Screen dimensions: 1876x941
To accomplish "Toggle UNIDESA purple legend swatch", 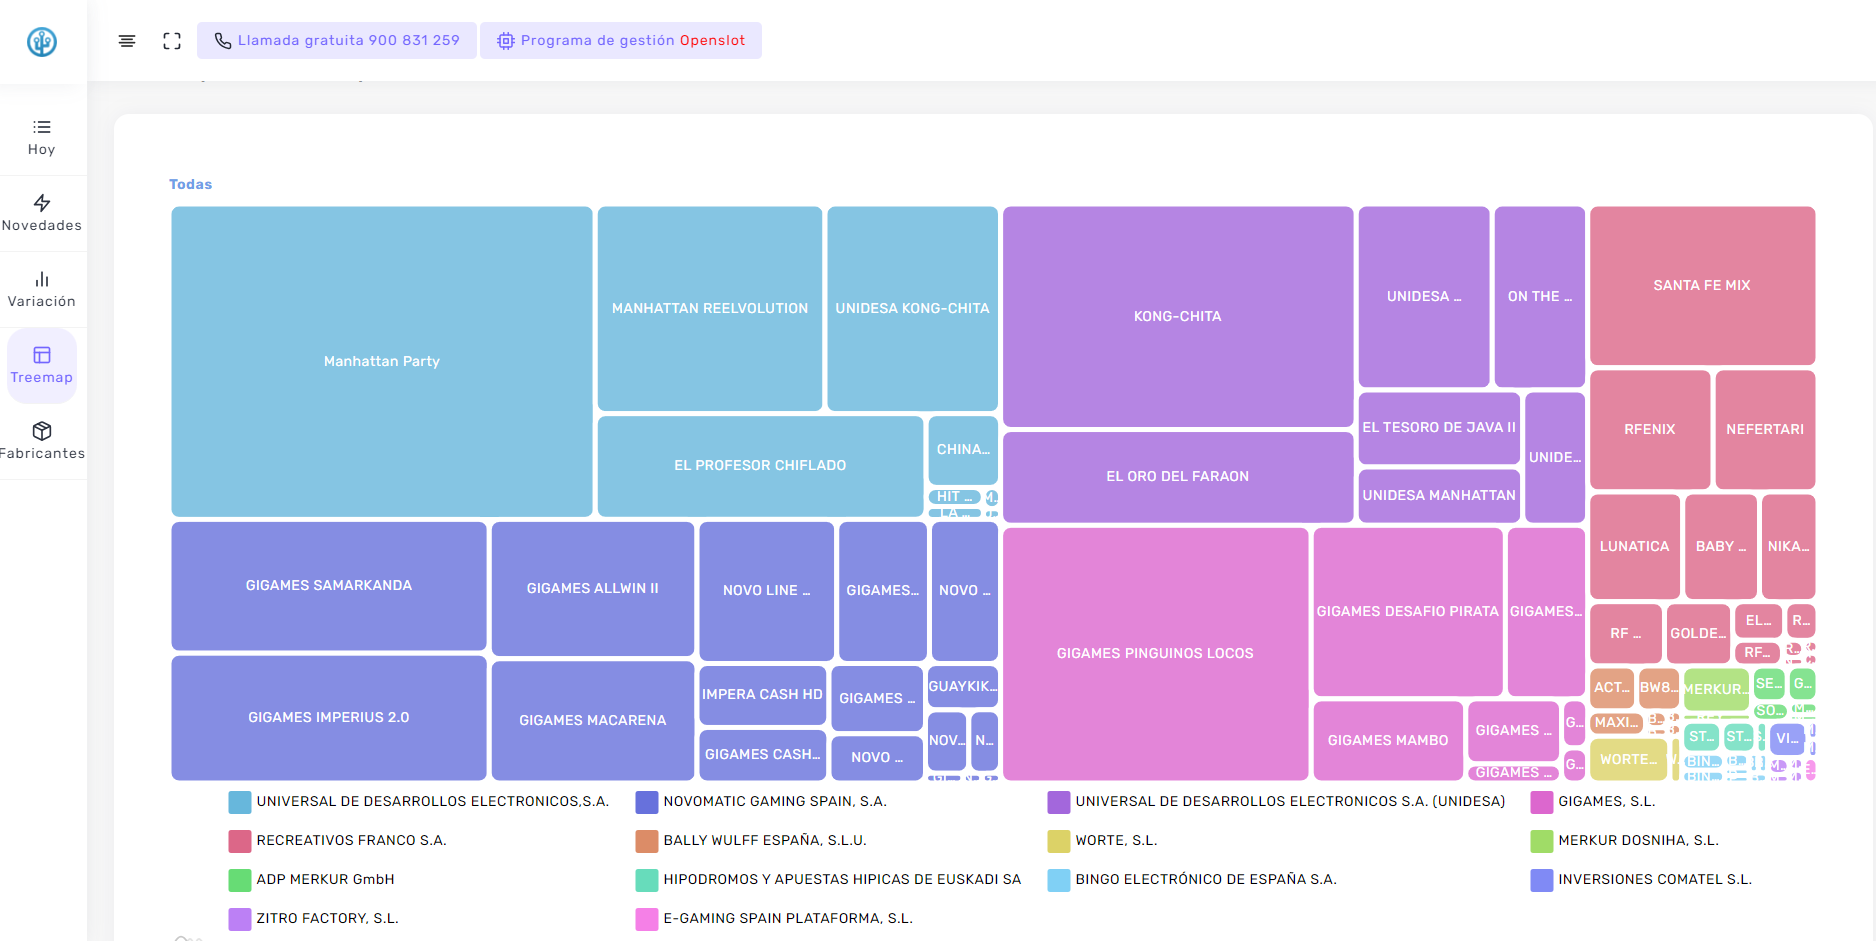I will [1059, 802].
